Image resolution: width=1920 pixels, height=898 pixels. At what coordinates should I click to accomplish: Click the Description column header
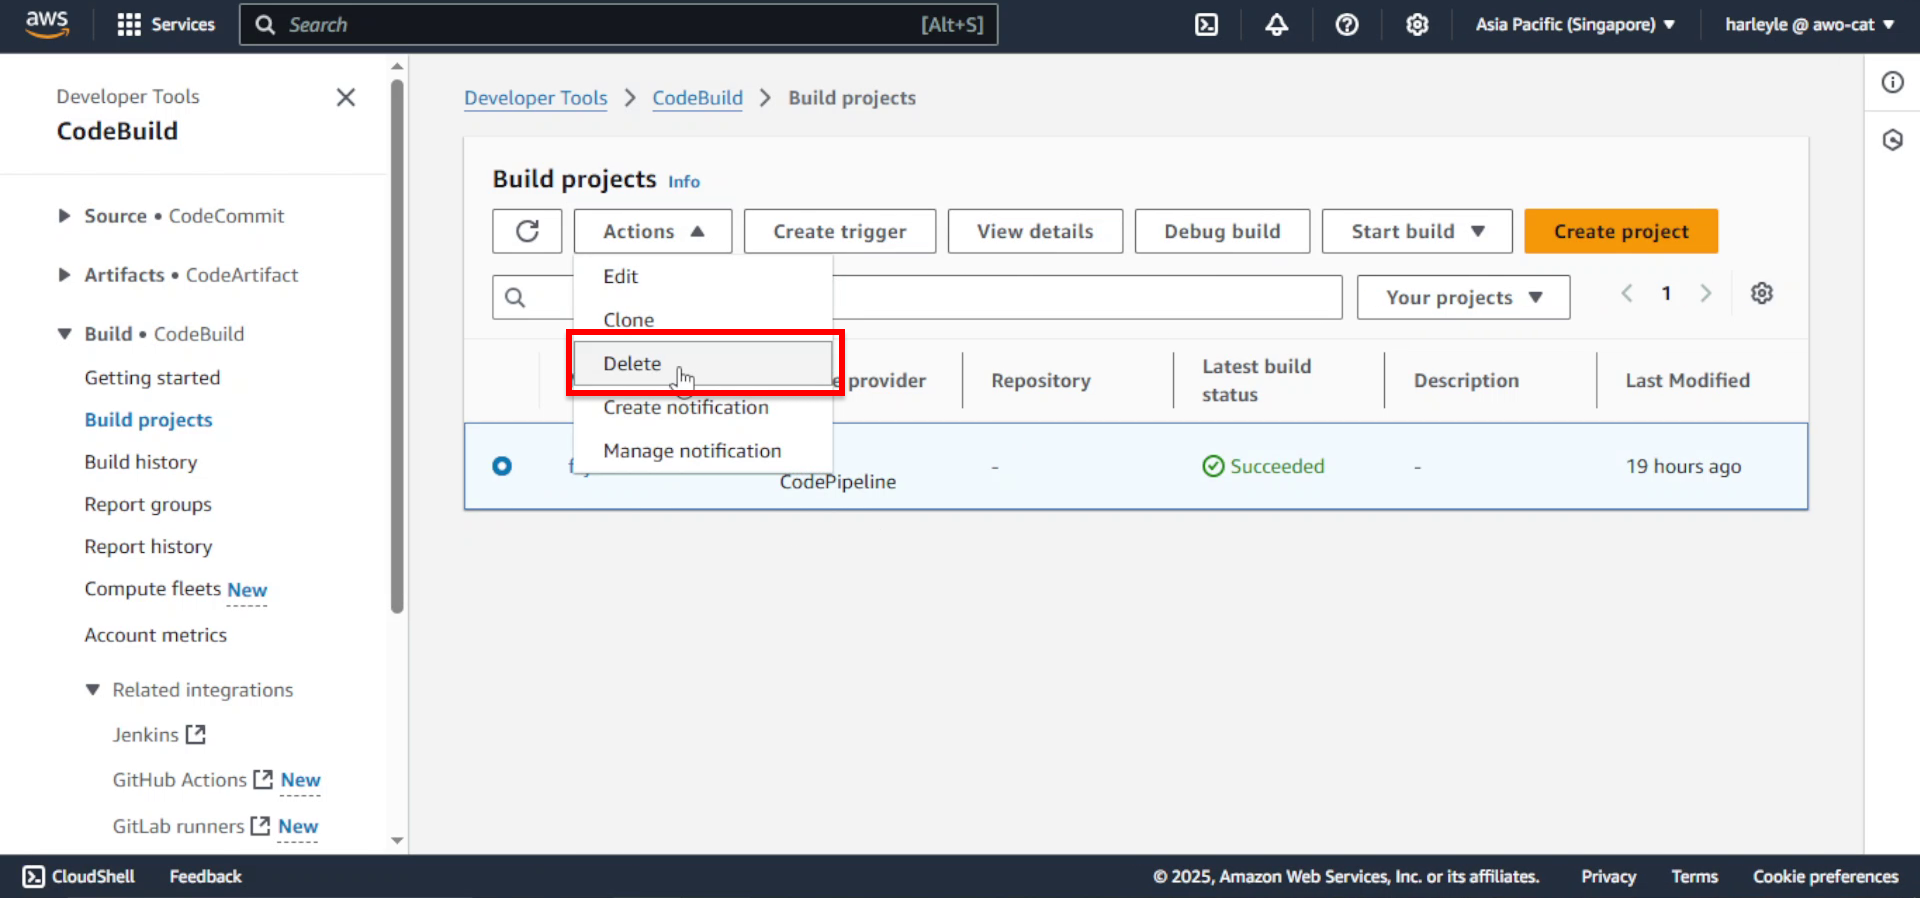point(1466,380)
